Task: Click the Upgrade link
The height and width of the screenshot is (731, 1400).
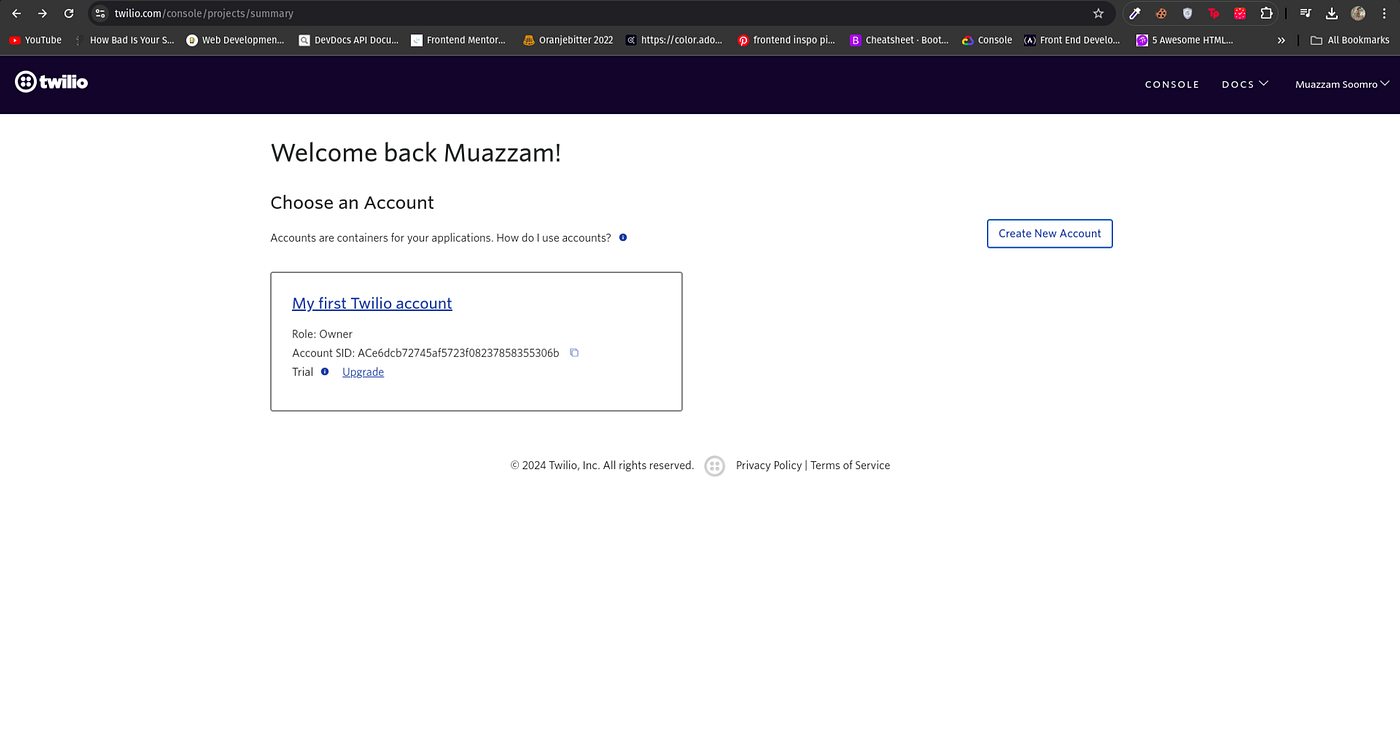Action: coord(363,372)
